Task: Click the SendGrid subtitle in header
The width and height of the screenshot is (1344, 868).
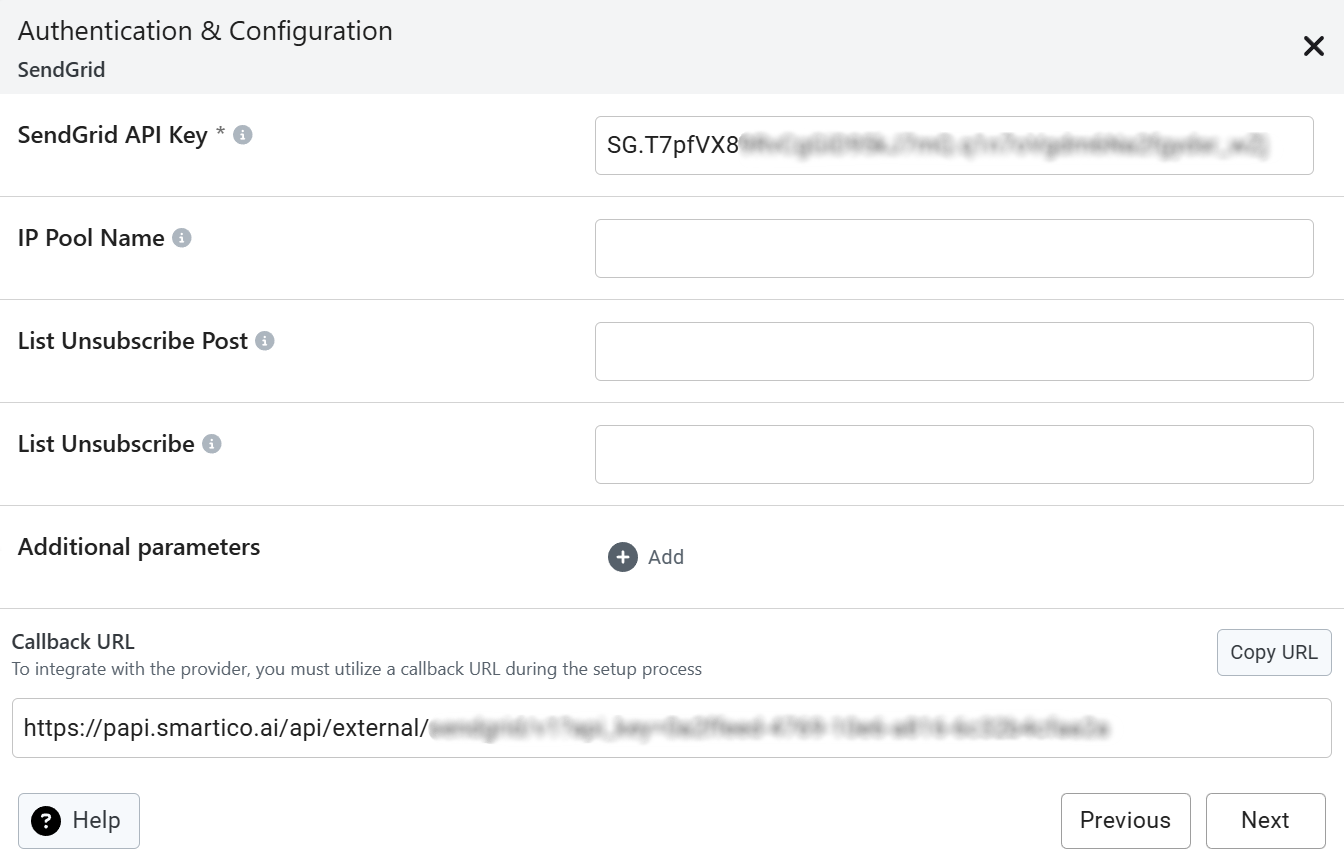Action: (61, 70)
